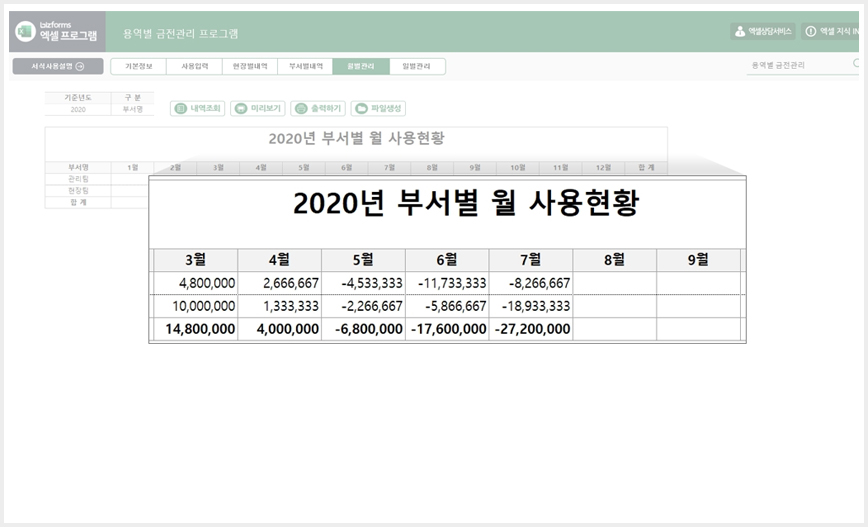Click the 10월 column header

(x=518, y=167)
